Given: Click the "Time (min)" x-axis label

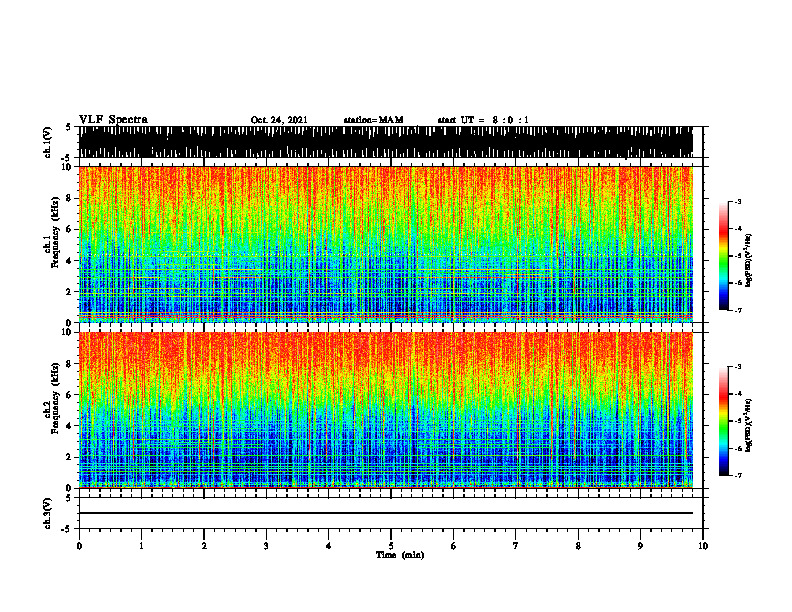Looking at the screenshot, I should (400, 555).
